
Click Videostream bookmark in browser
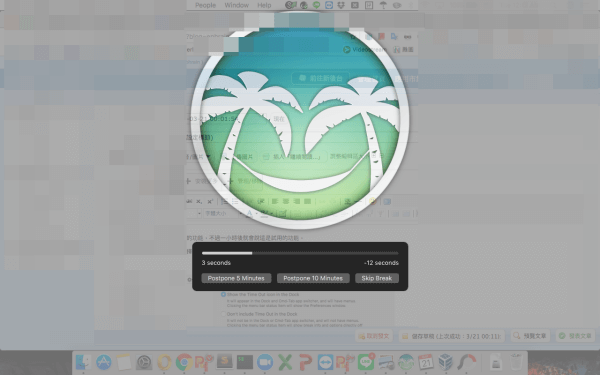coord(365,49)
